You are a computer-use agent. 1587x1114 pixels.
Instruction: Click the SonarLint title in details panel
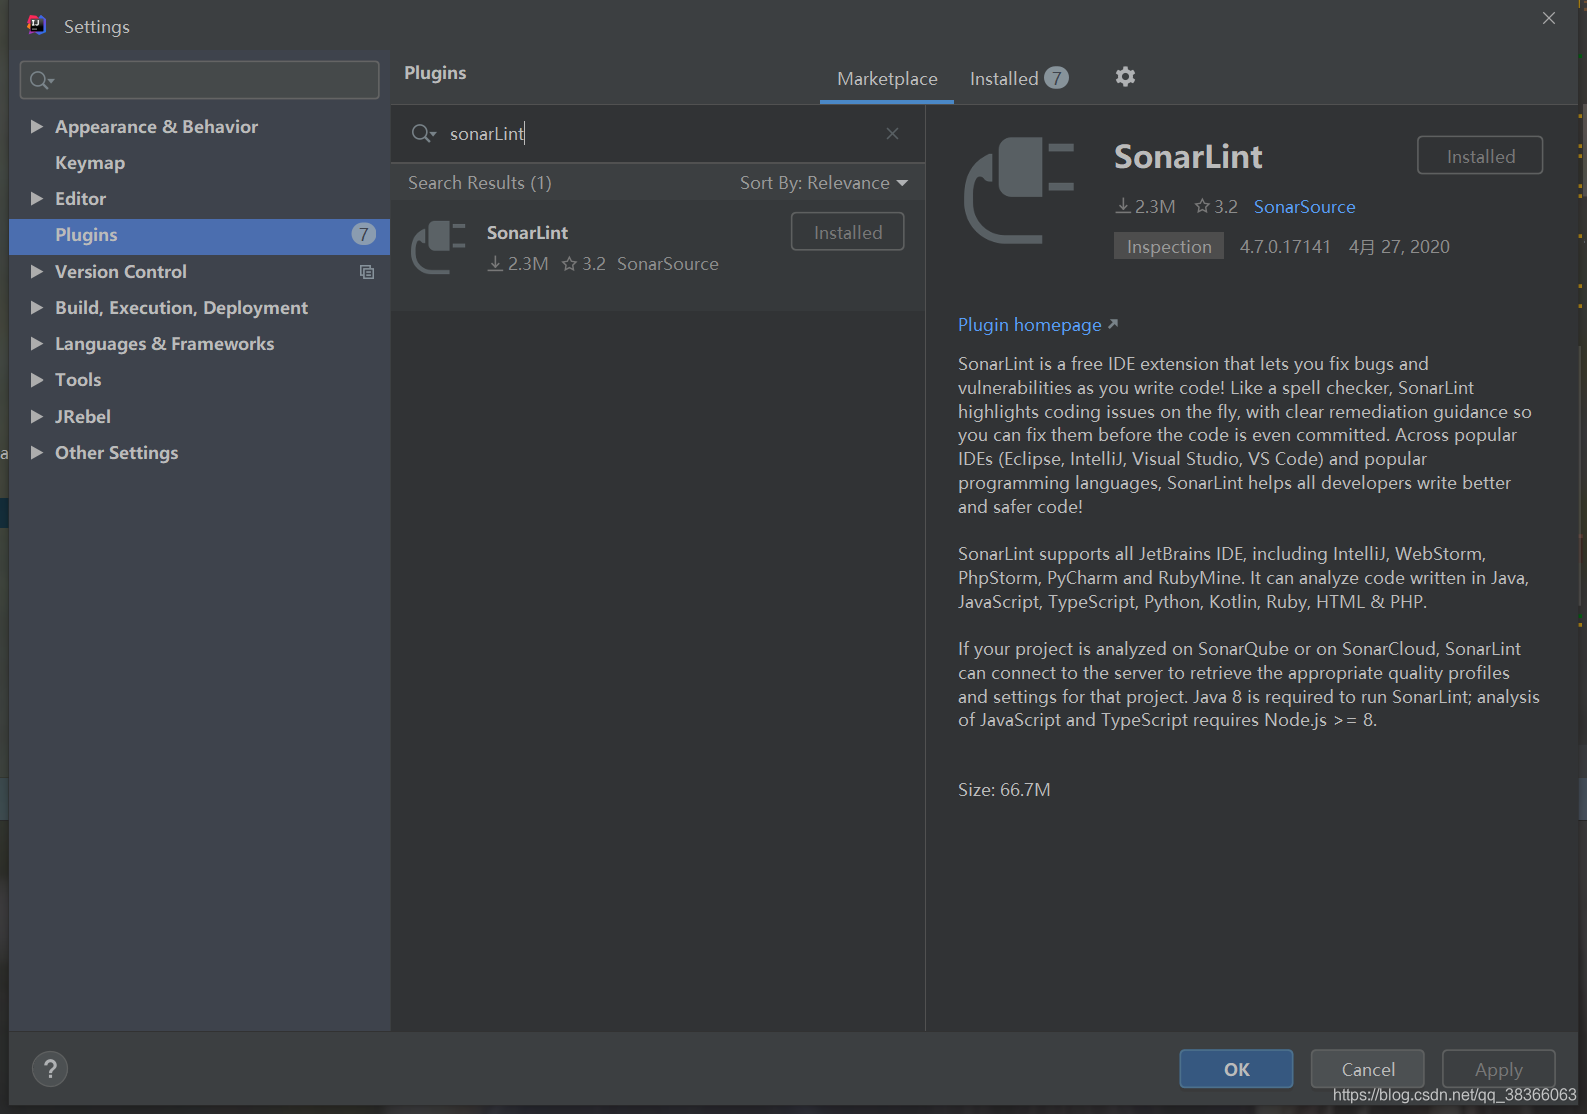point(1188,157)
